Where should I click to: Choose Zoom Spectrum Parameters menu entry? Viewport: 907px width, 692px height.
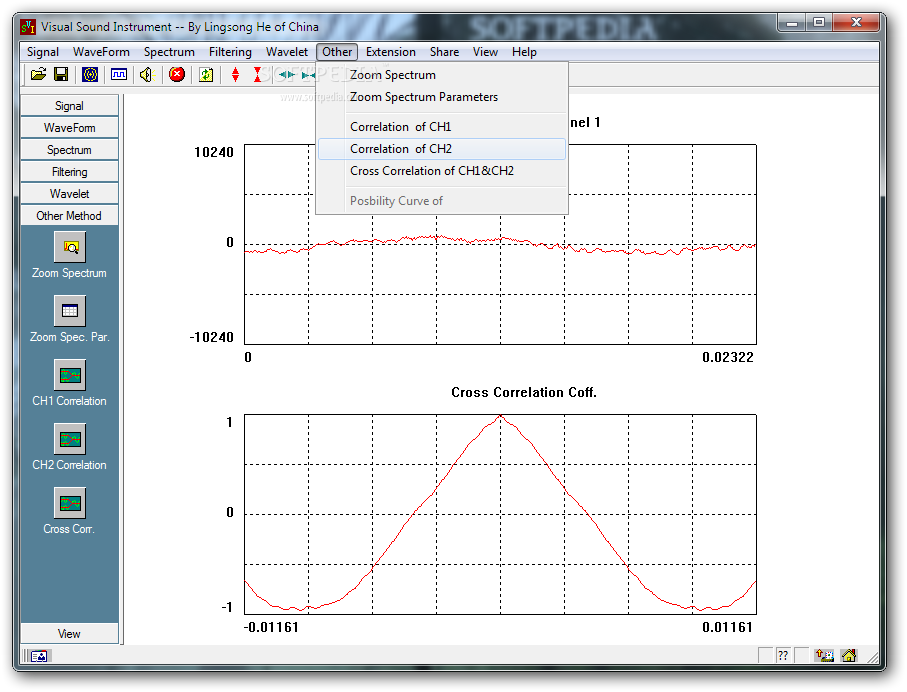tap(442, 97)
